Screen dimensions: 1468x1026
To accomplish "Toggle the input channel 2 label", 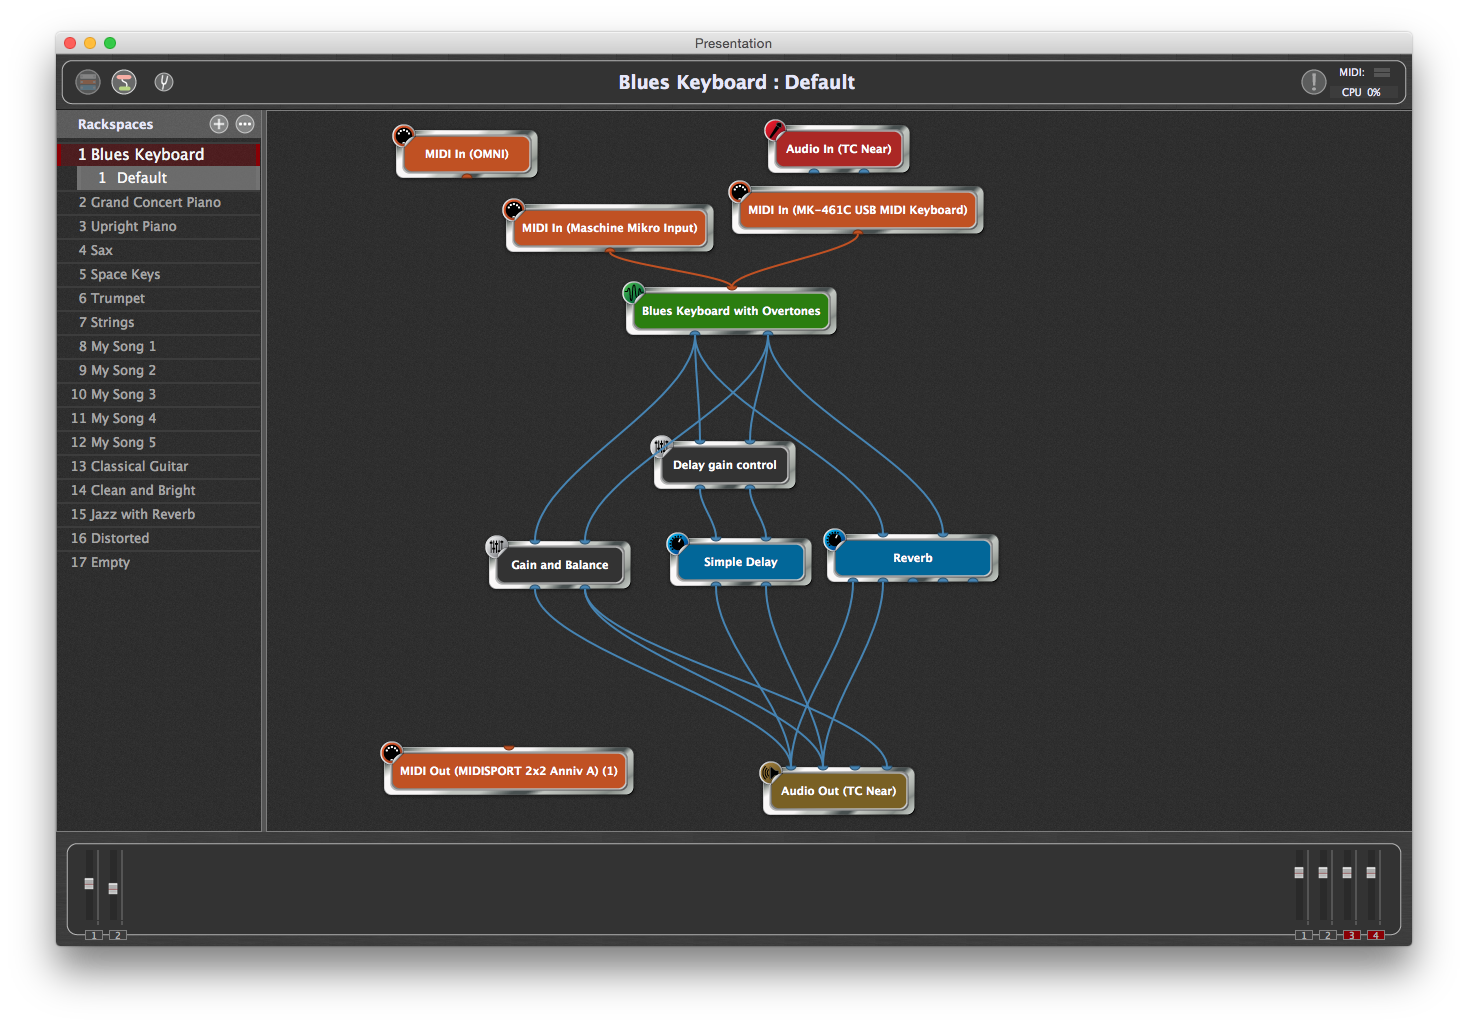I will click(x=117, y=935).
